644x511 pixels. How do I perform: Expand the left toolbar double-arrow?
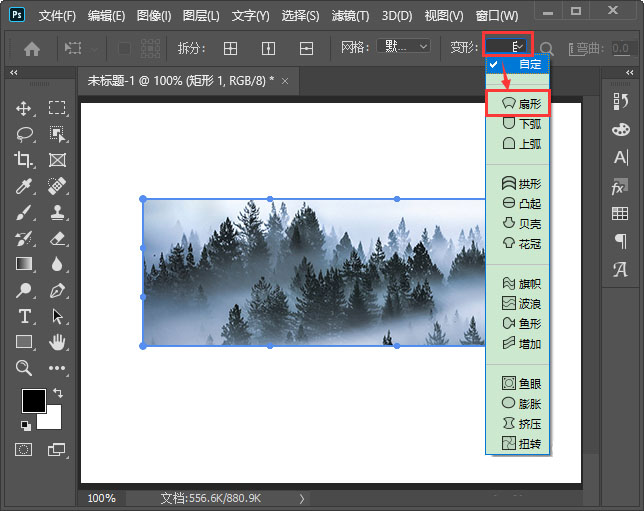(x=14, y=73)
